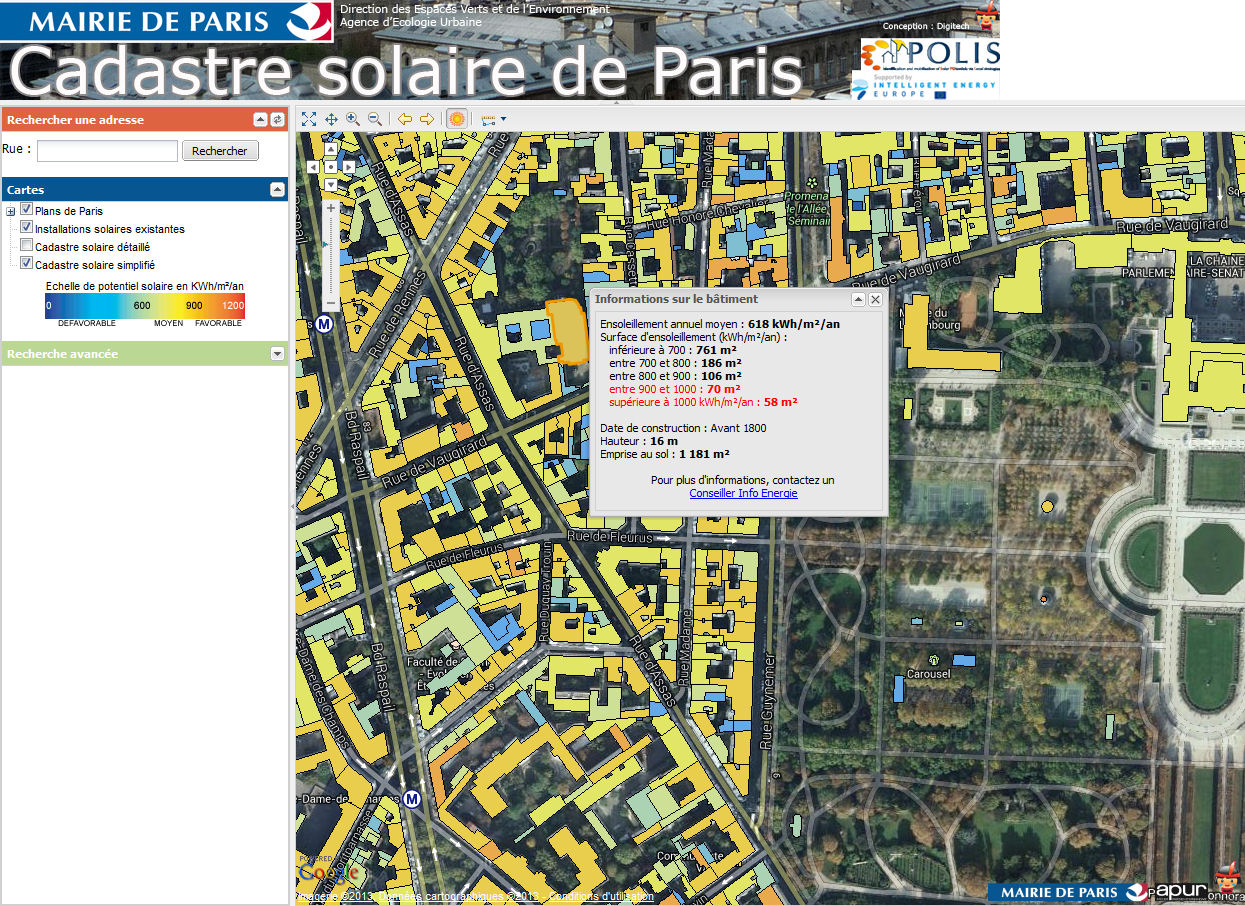Uncheck Plans de Paris layer
Screen dimensions: 1245x906
tap(27, 210)
